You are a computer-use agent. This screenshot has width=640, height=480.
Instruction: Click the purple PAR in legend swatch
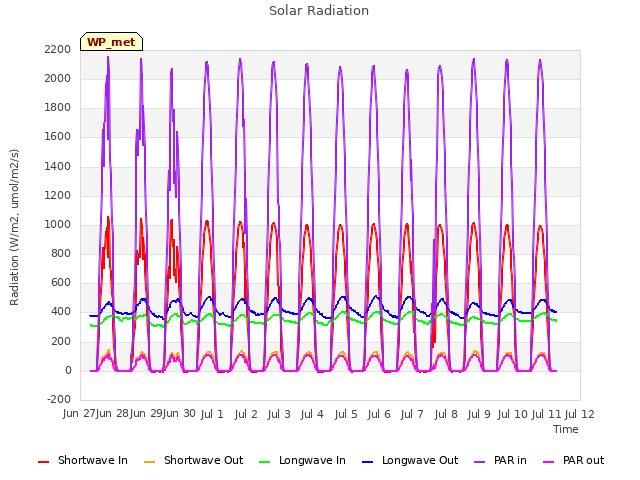click(x=480, y=462)
